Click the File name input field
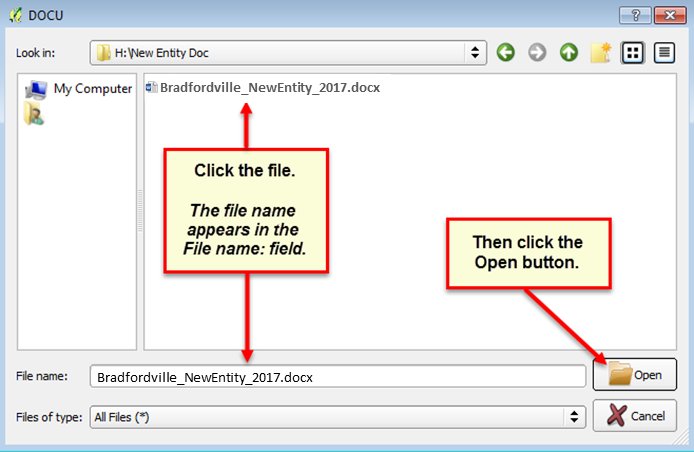694x452 pixels. (338, 377)
